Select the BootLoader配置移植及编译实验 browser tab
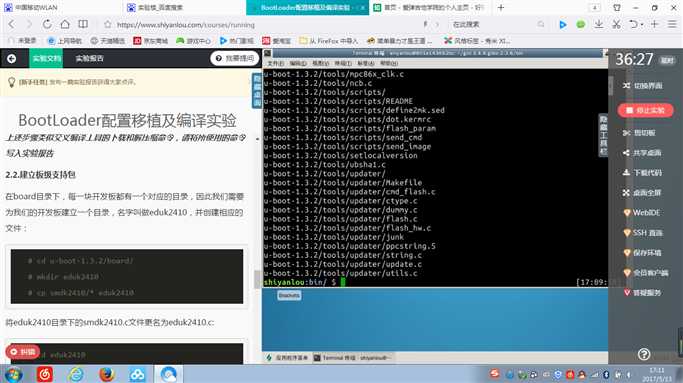683x383 pixels. tap(308, 7)
